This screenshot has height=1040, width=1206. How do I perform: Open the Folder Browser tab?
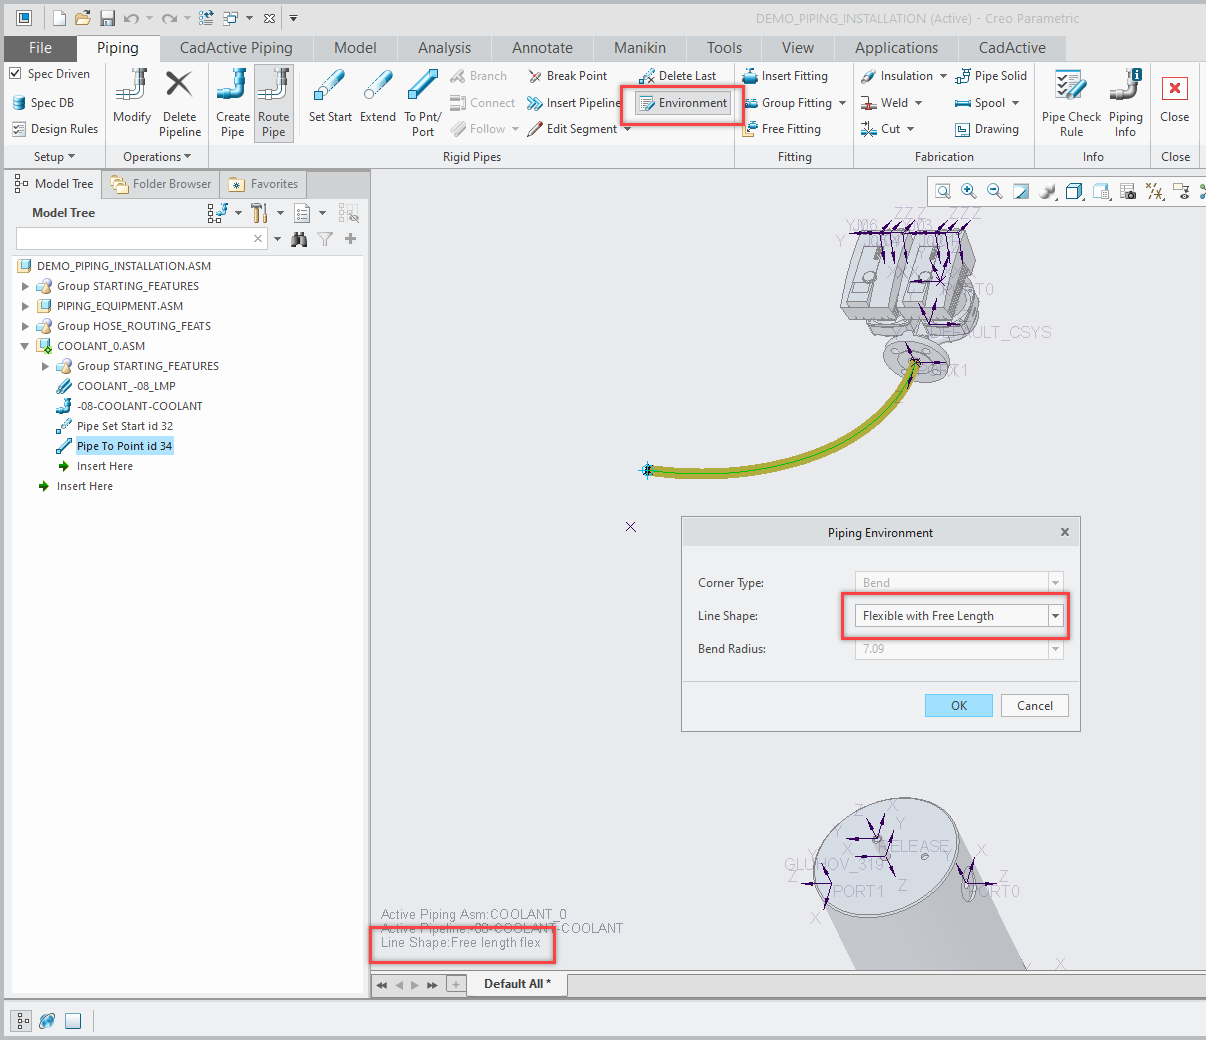(161, 184)
